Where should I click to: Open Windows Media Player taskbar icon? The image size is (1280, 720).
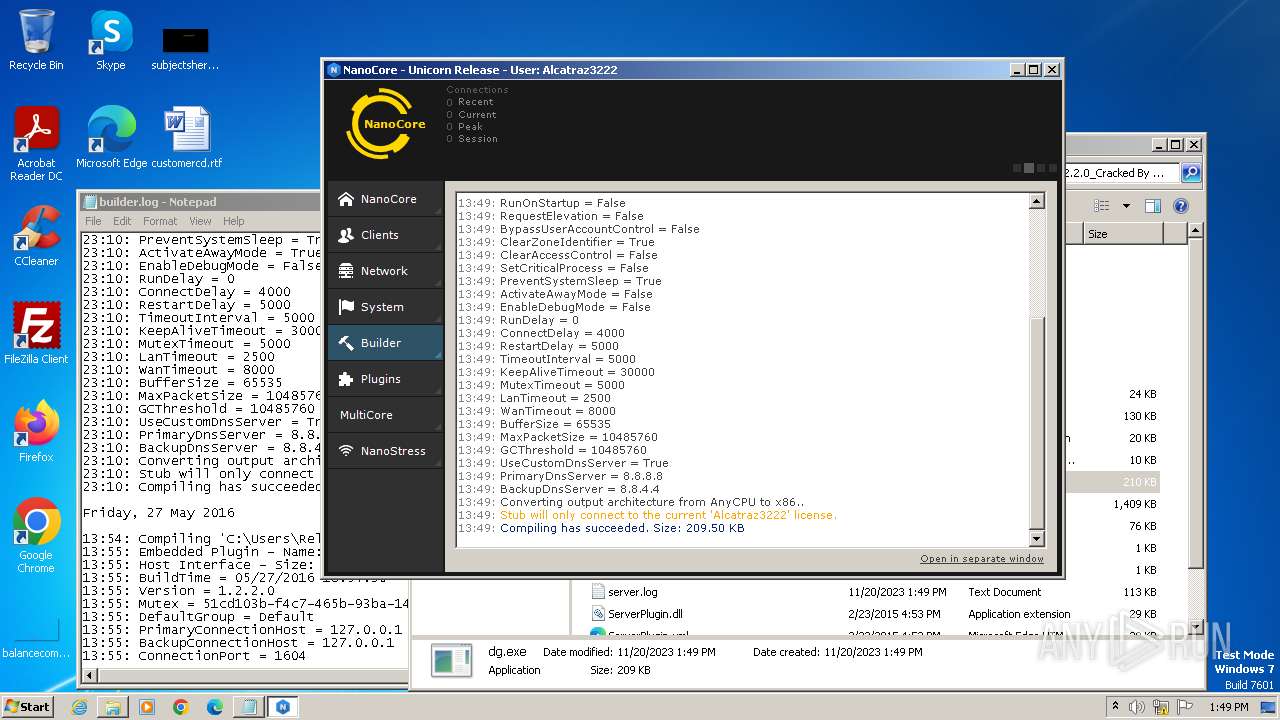pyautogui.click(x=147, y=707)
